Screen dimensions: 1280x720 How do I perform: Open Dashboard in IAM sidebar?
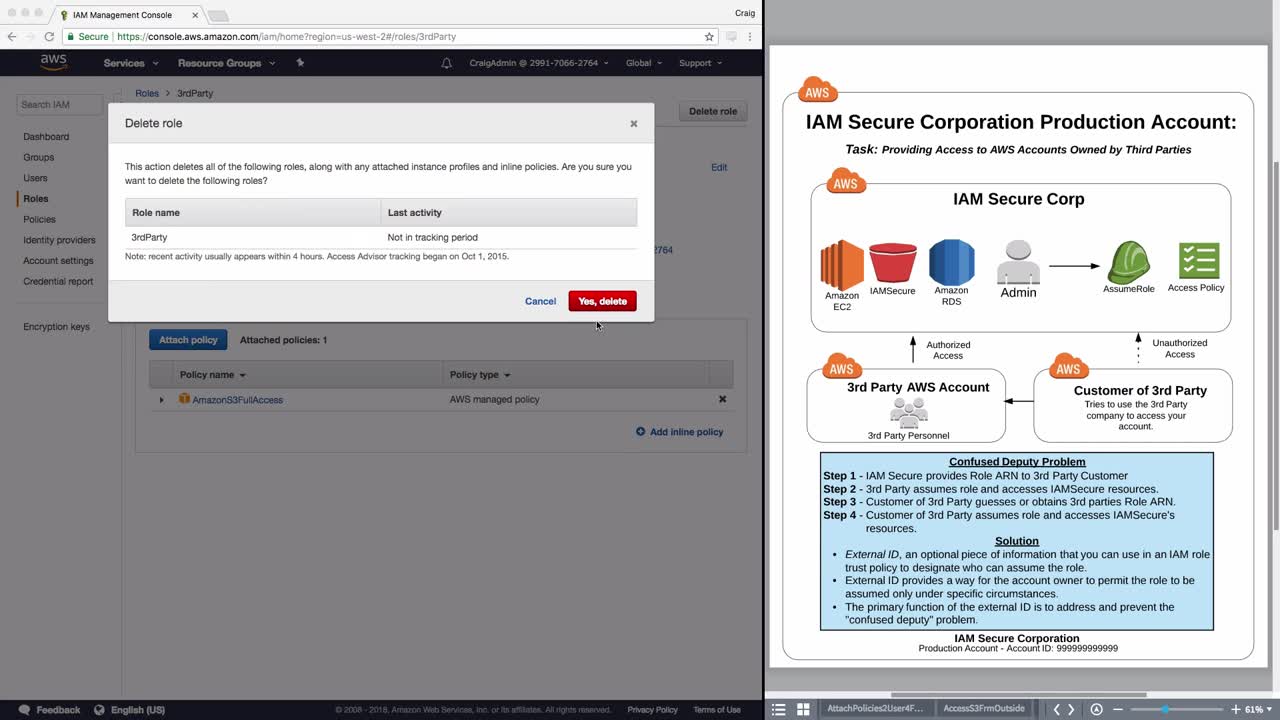46,137
